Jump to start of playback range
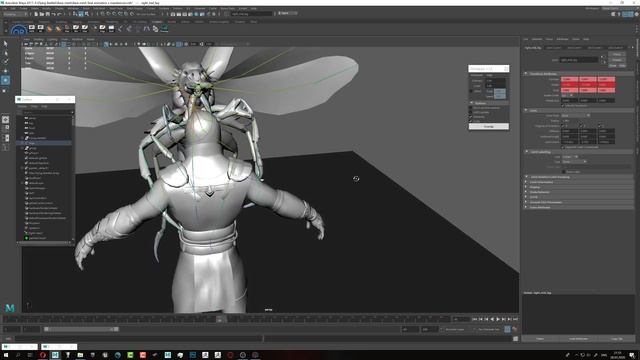 [475, 319]
